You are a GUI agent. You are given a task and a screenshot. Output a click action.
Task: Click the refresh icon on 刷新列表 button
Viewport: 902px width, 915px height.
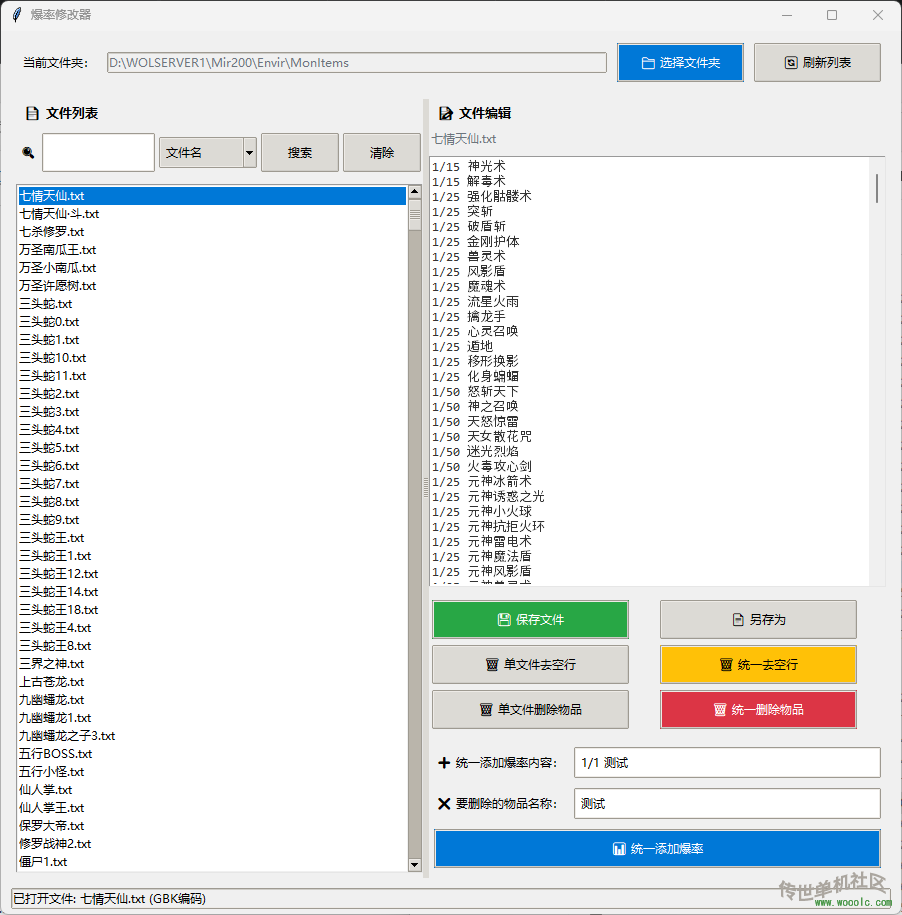(x=790, y=63)
